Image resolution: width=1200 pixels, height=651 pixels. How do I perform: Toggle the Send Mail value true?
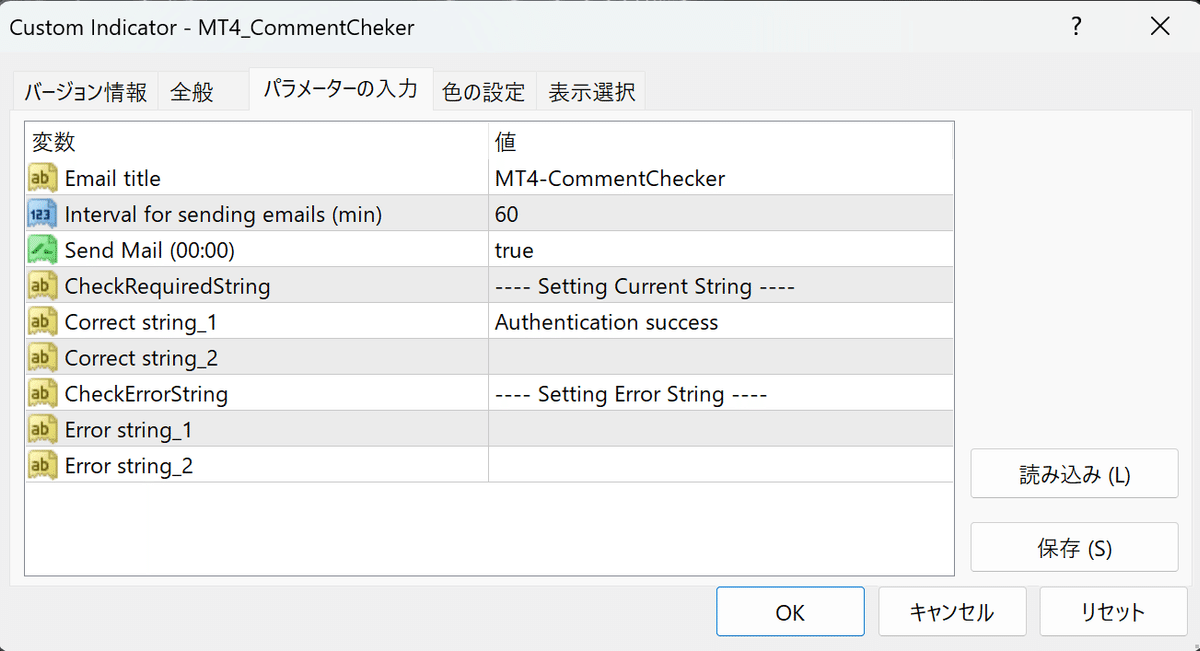[x=721, y=251]
